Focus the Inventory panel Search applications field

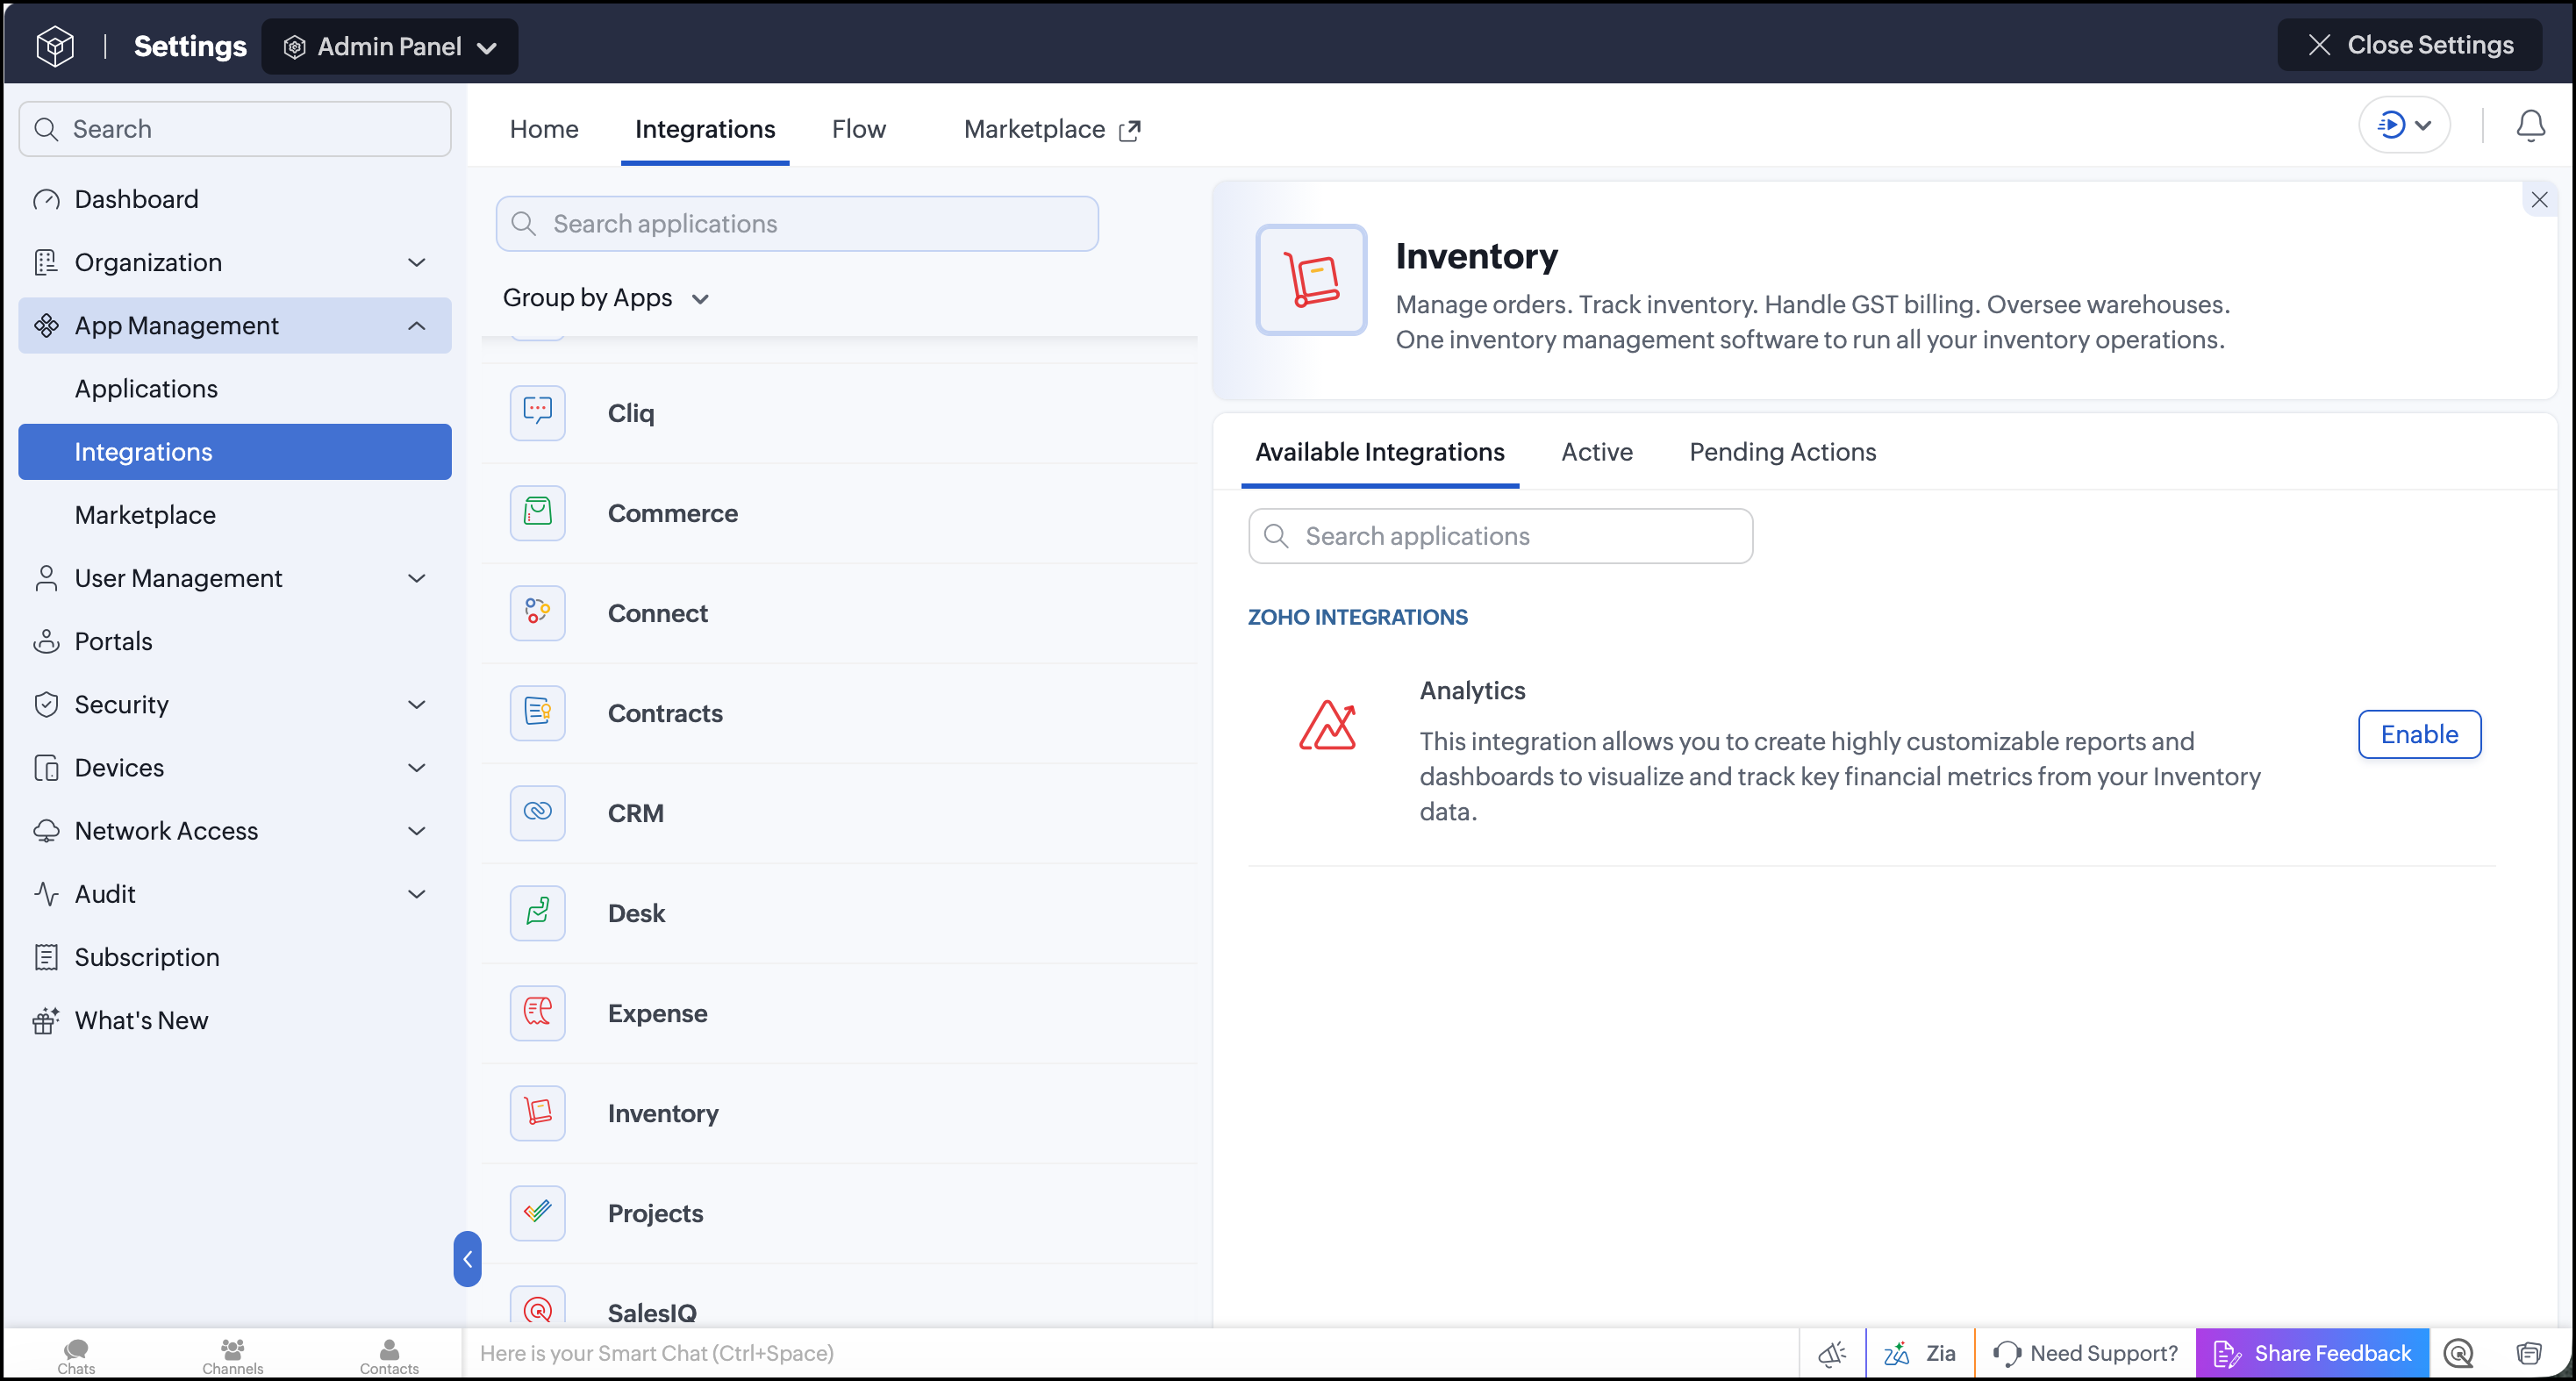[1500, 536]
